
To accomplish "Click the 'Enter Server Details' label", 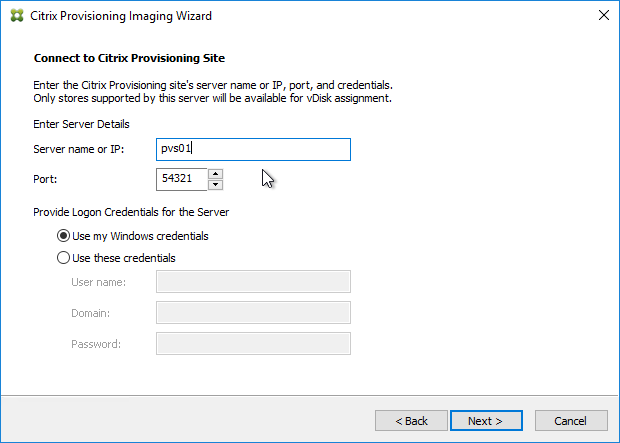I will (x=81, y=124).
